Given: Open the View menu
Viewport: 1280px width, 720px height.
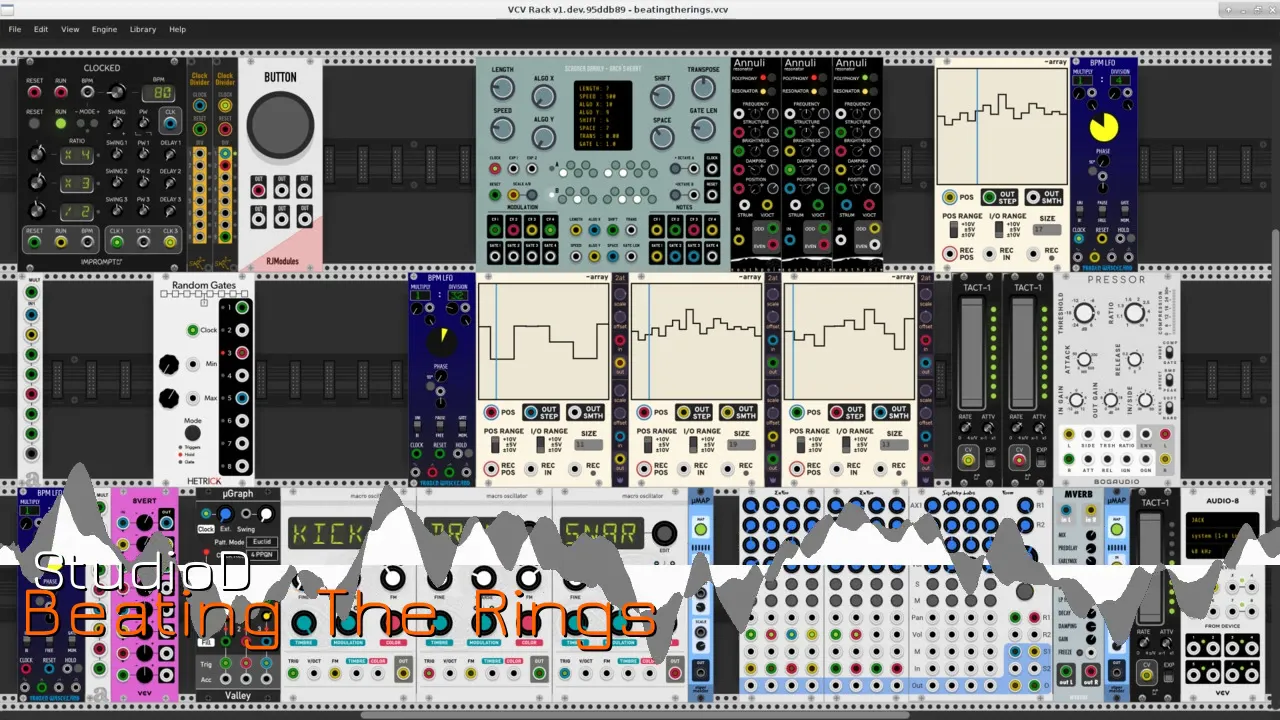Looking at the screenshot, I should (x=70, y=29).
